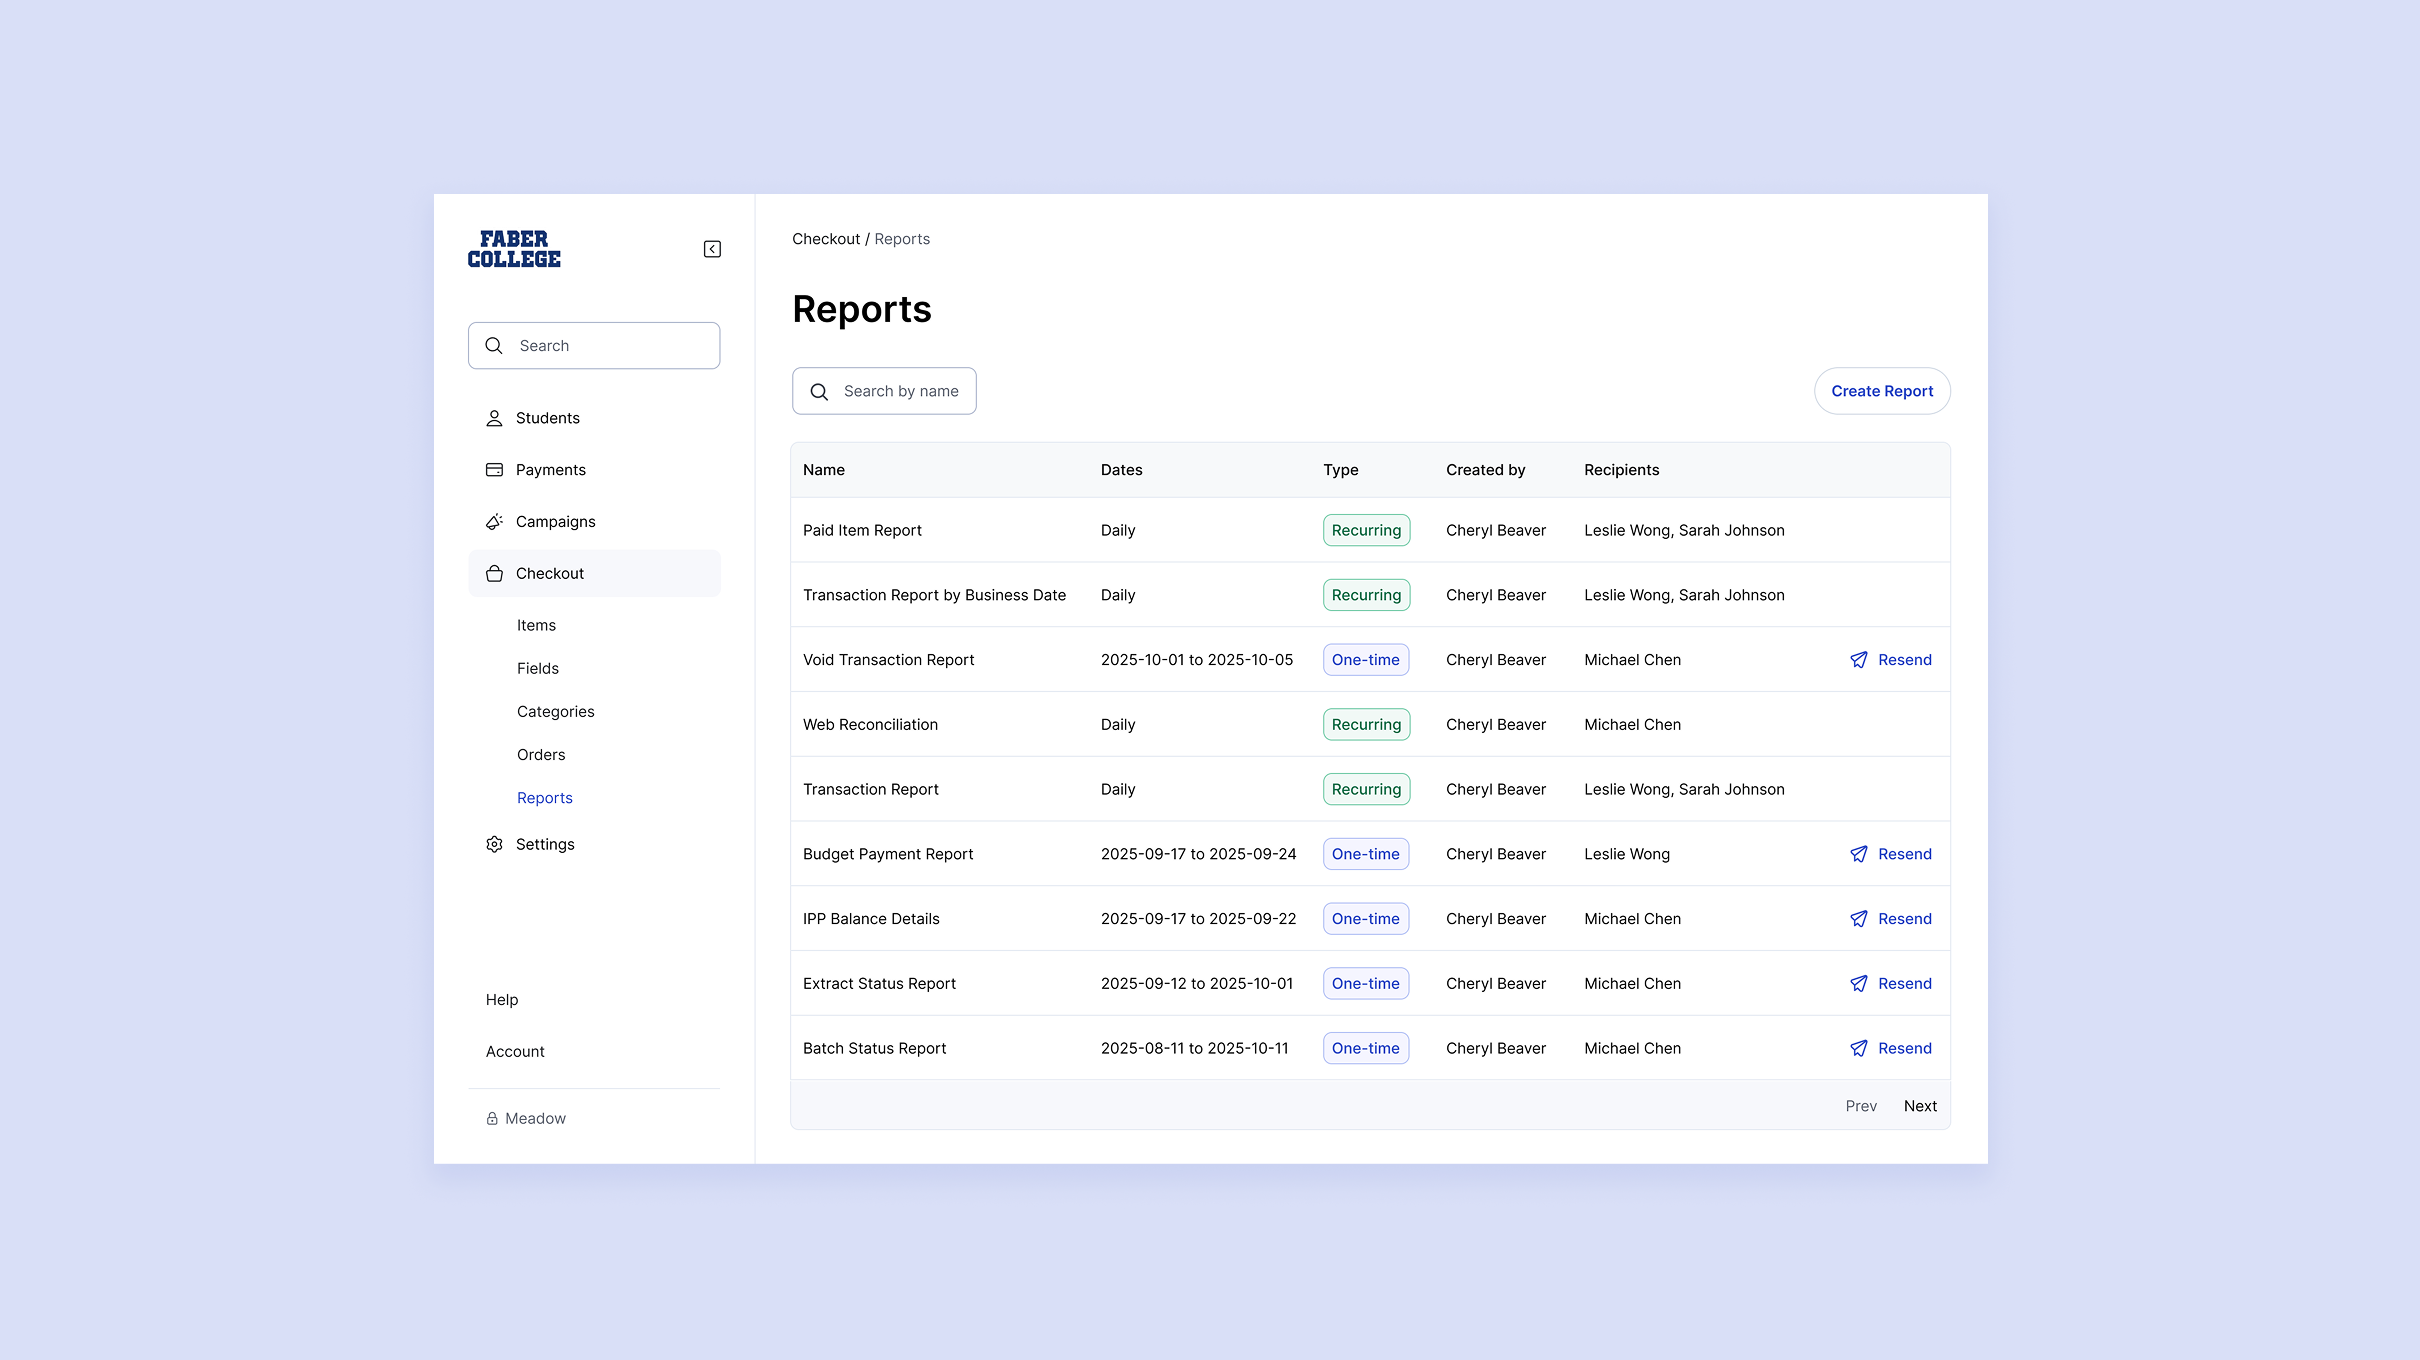Open the Orders submenu entry
Image resolution: width=2420 pixels, height=1360 pixels.
541,755
